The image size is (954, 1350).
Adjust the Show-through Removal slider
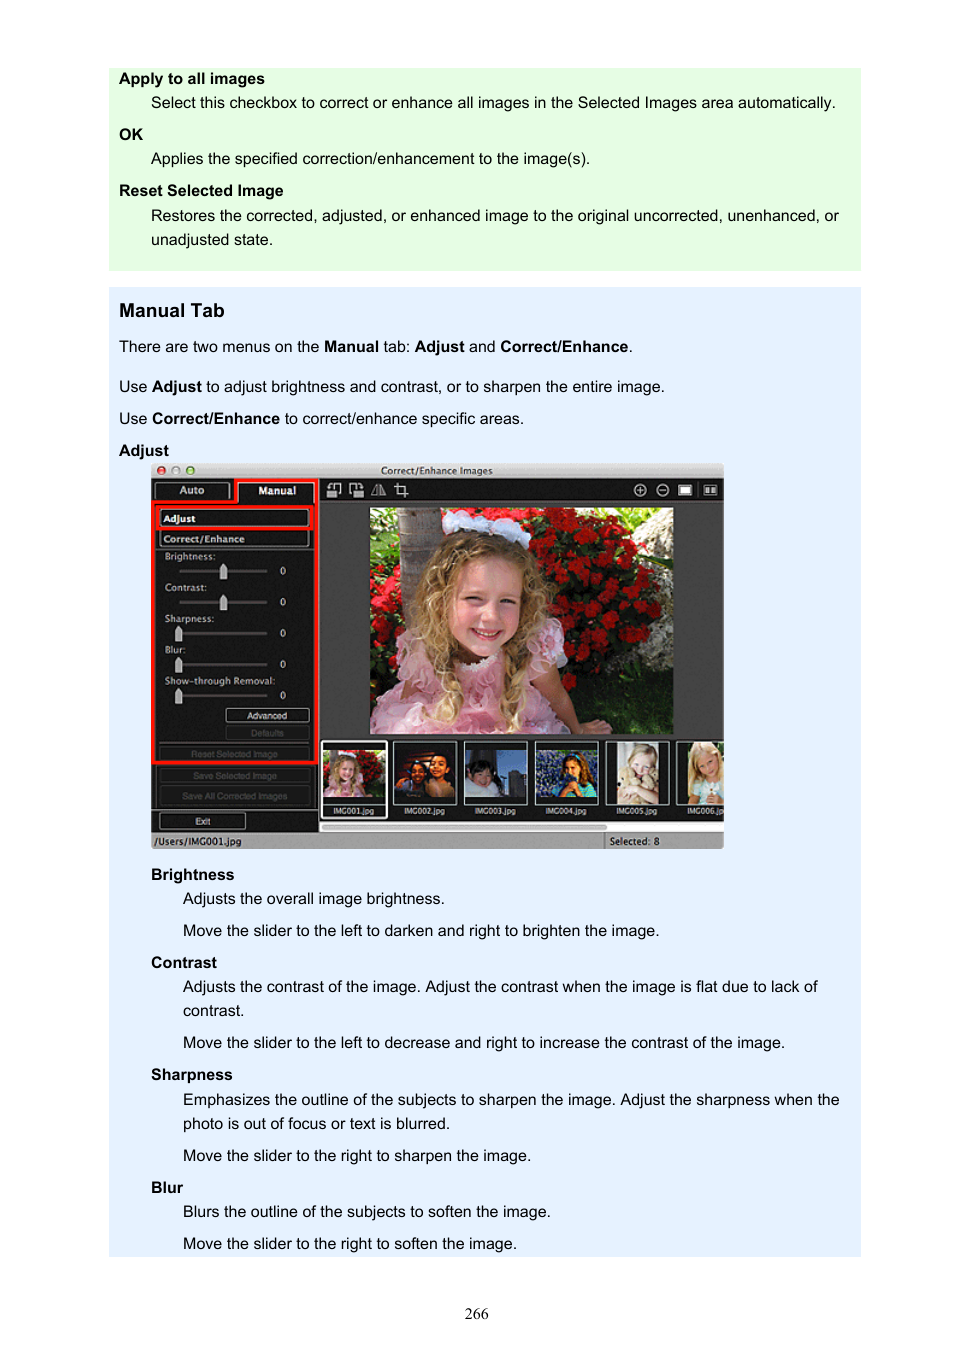(223, 695)
